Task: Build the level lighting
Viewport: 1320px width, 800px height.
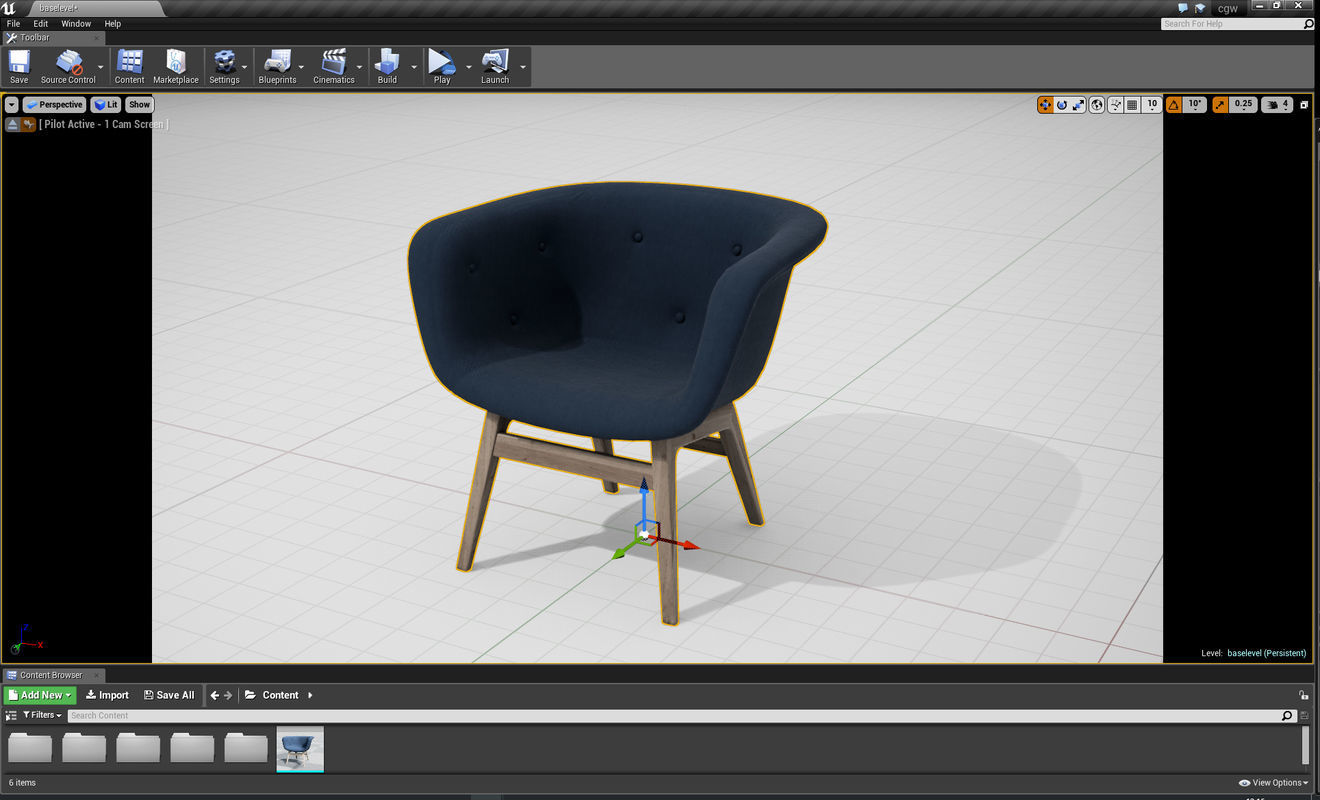Action: [387, 66]
